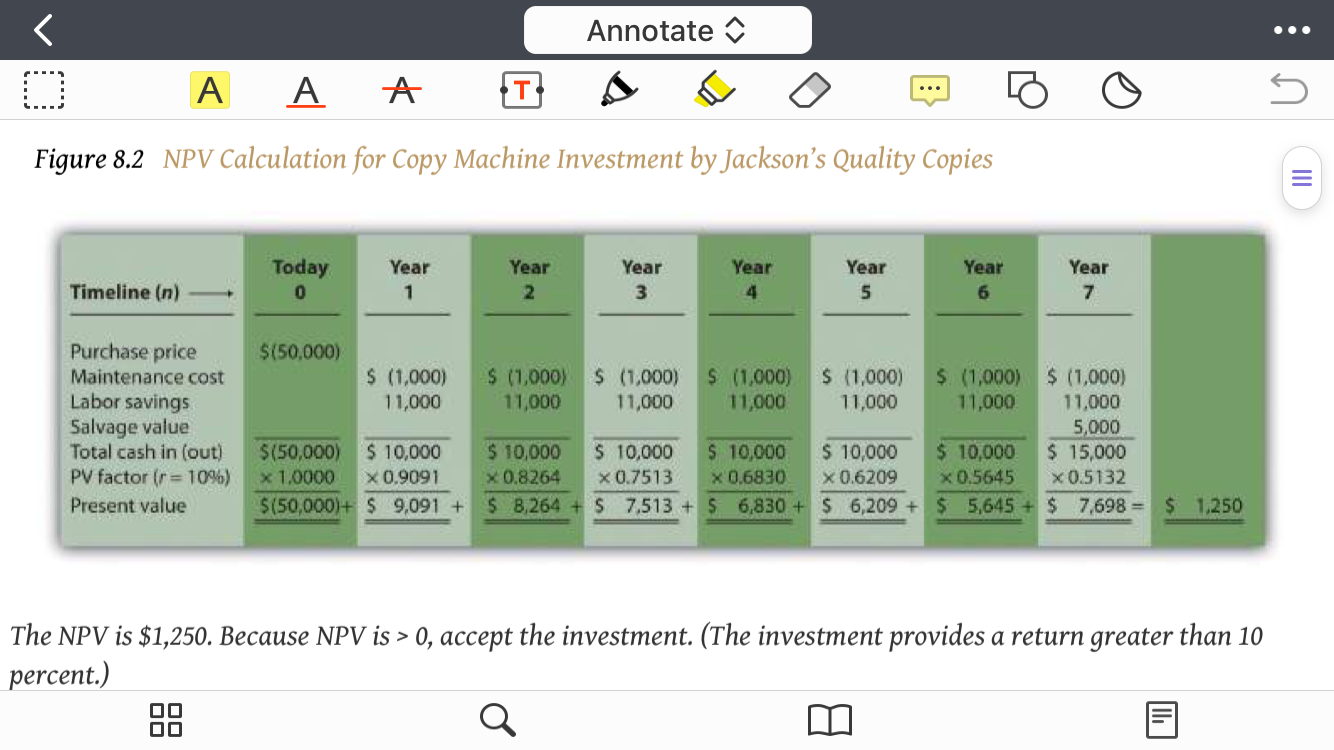
Task: Choose the eraser tool
Action: (x=809, y=89)
